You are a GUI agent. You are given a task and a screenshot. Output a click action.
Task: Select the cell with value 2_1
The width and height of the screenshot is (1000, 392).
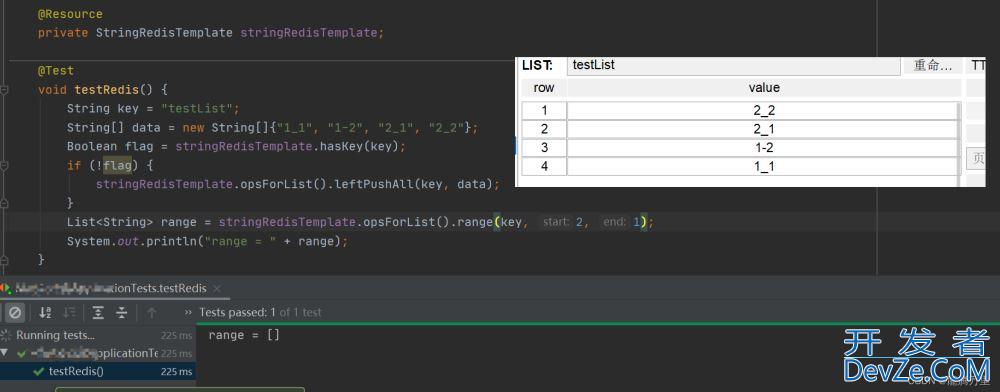point(763,129)
